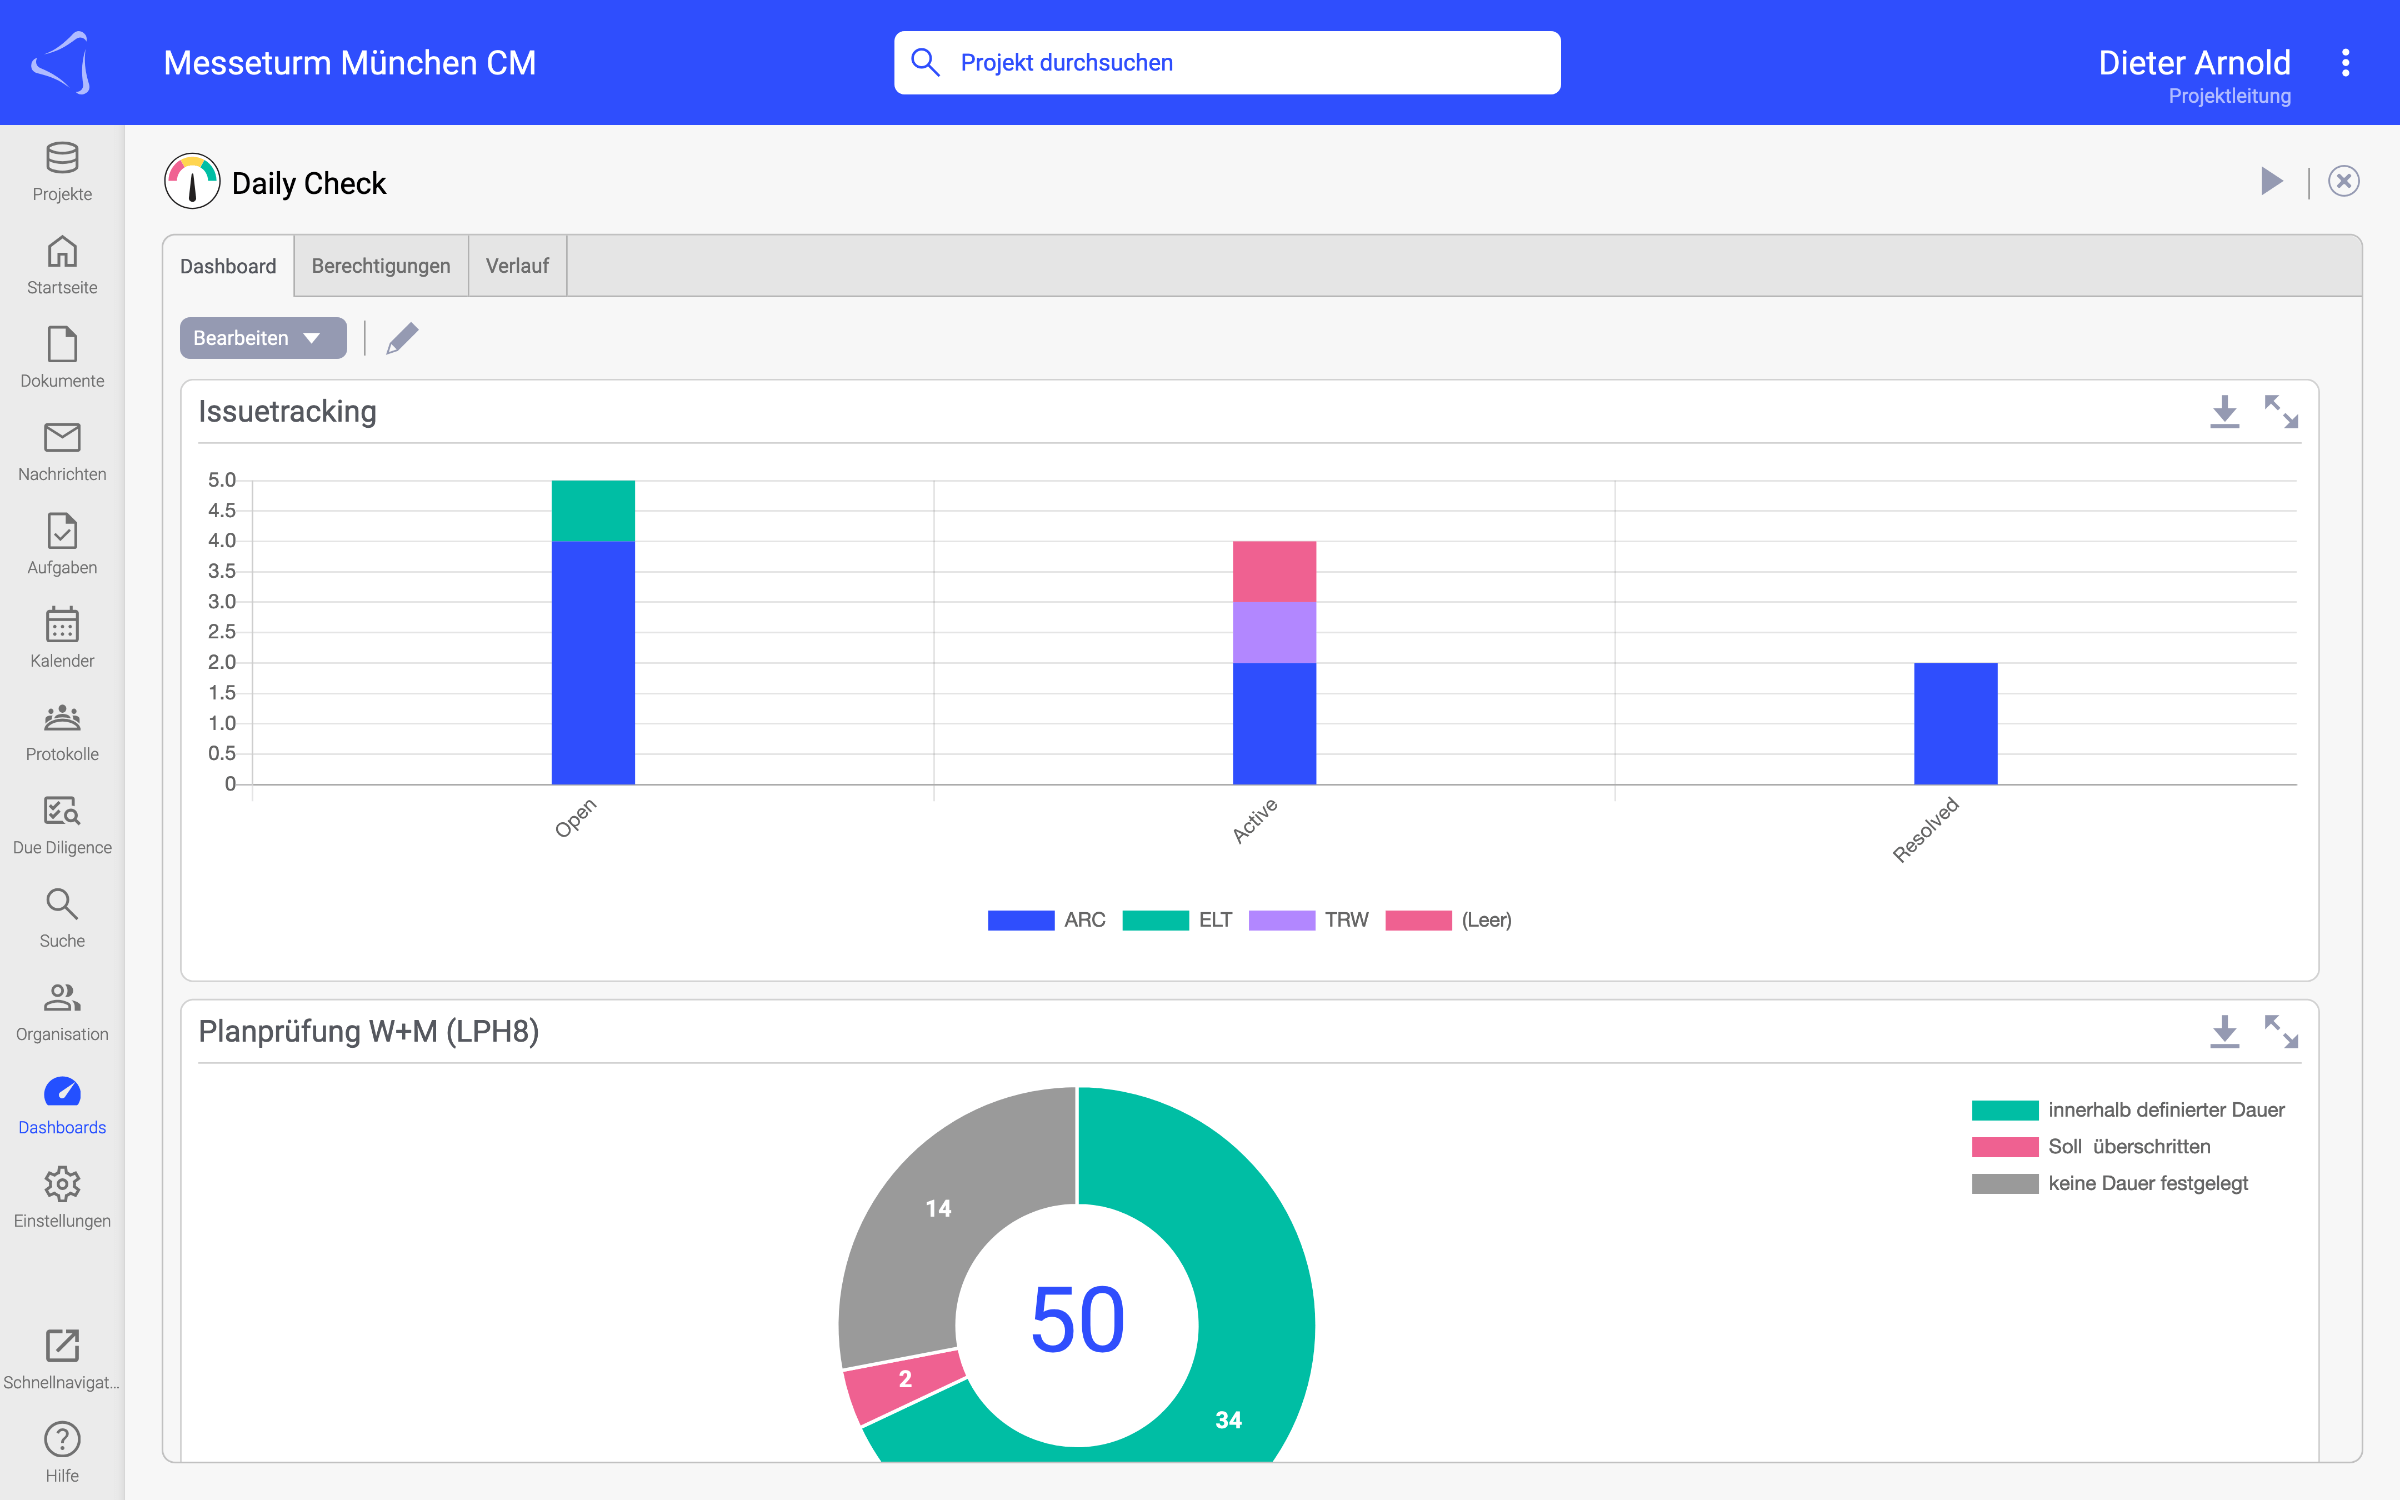Toggle the ARC legend swatch
The image size is (2400, 1500).
1021,920
